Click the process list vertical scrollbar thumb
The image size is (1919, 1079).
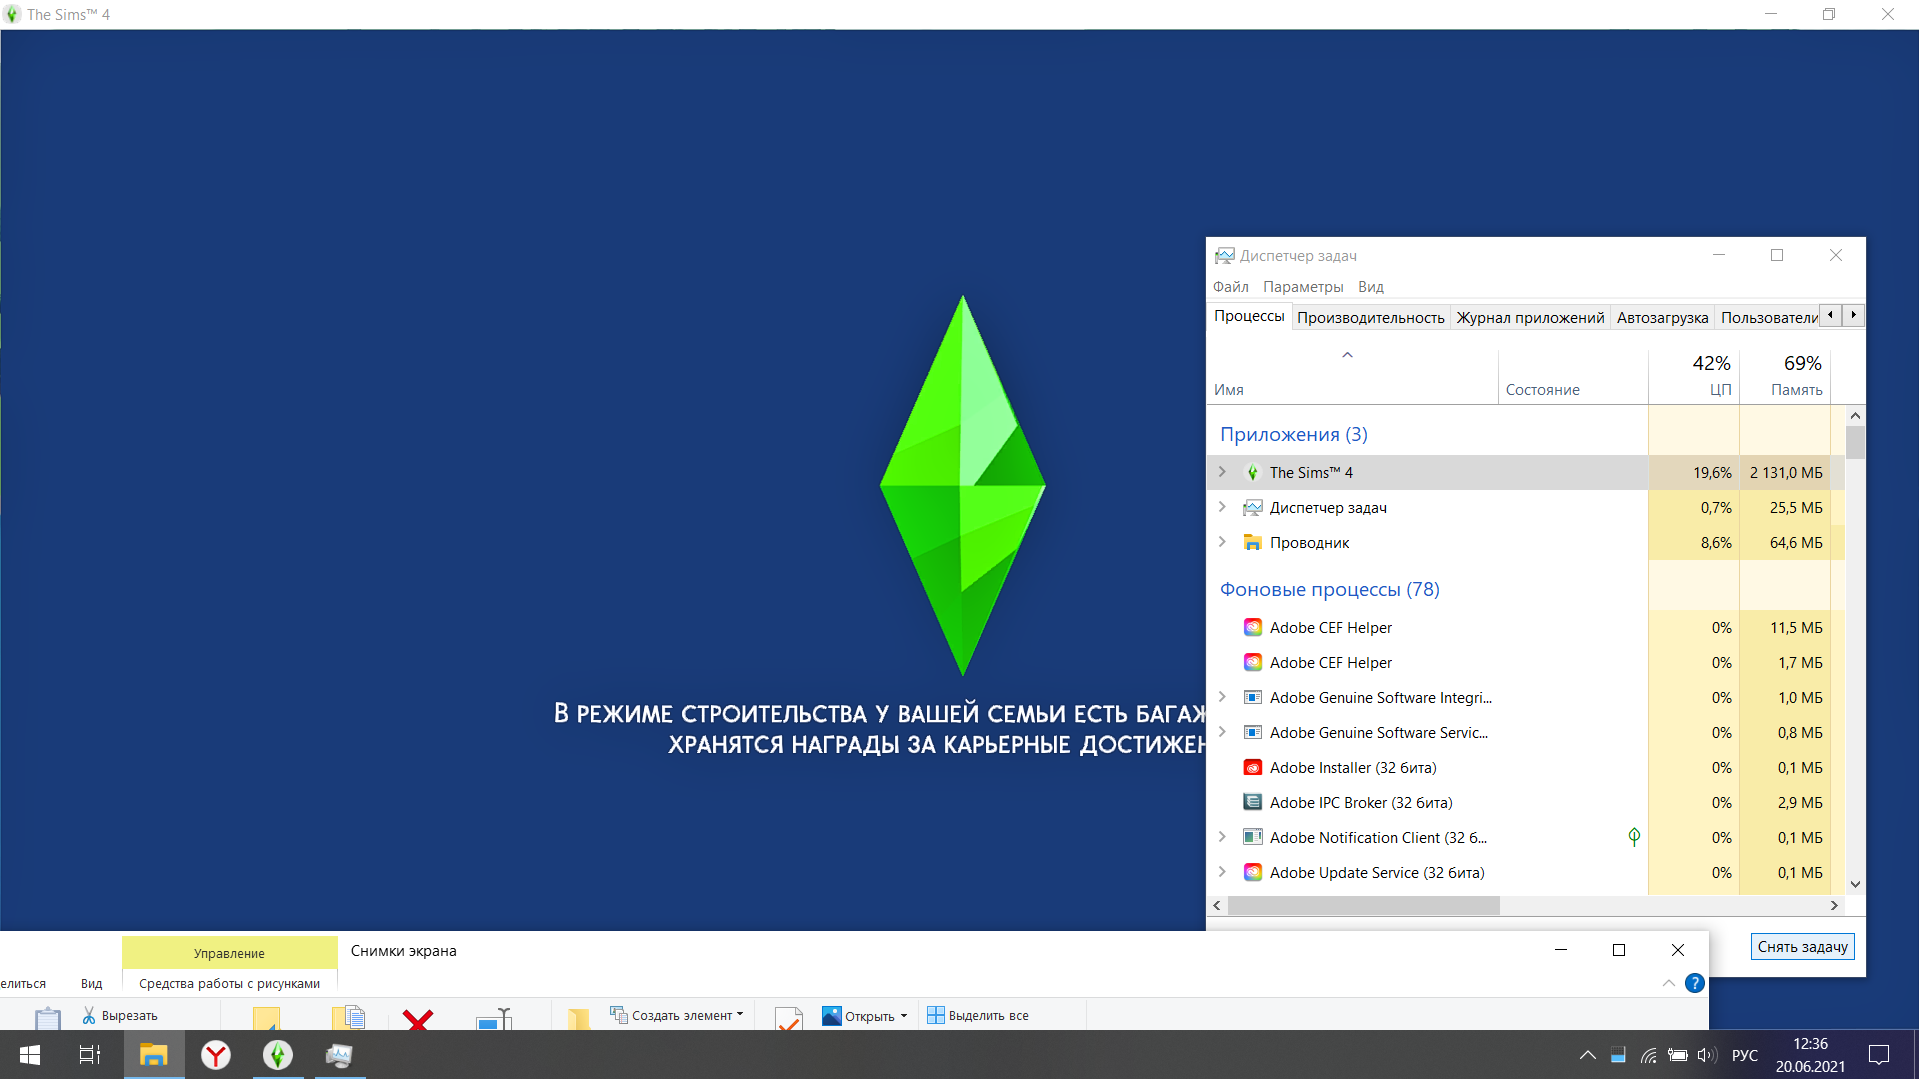(x=1855, y=442)
